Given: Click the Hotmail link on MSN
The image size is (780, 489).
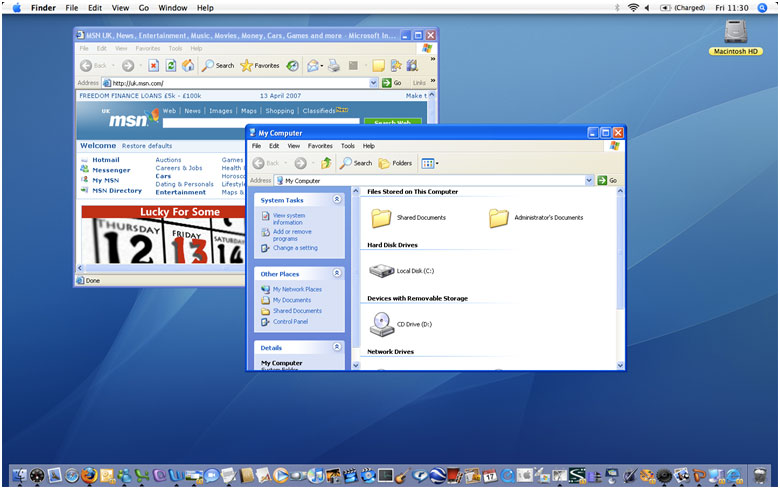Looking at the screenshot, I should (105, 160).
